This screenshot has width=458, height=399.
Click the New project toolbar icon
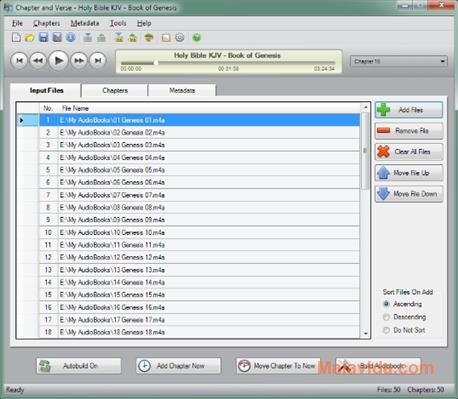pos(16,37)
